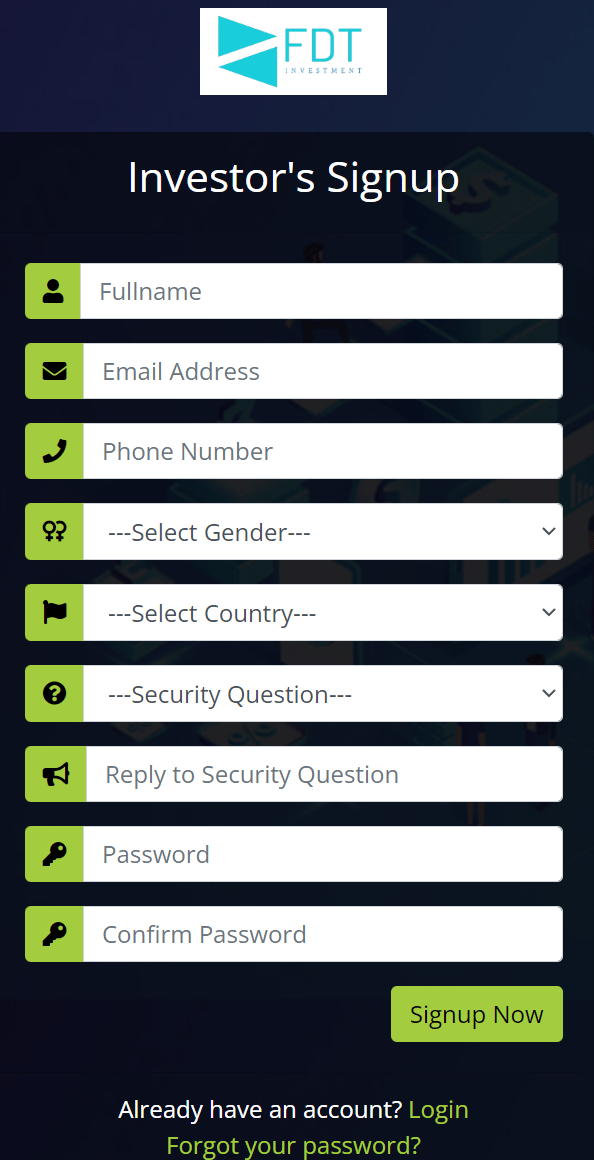Click the key icon beside Confirm Password
This screenshot has width=594, height=1160.
pyautogui.click(x=55, y=934)
